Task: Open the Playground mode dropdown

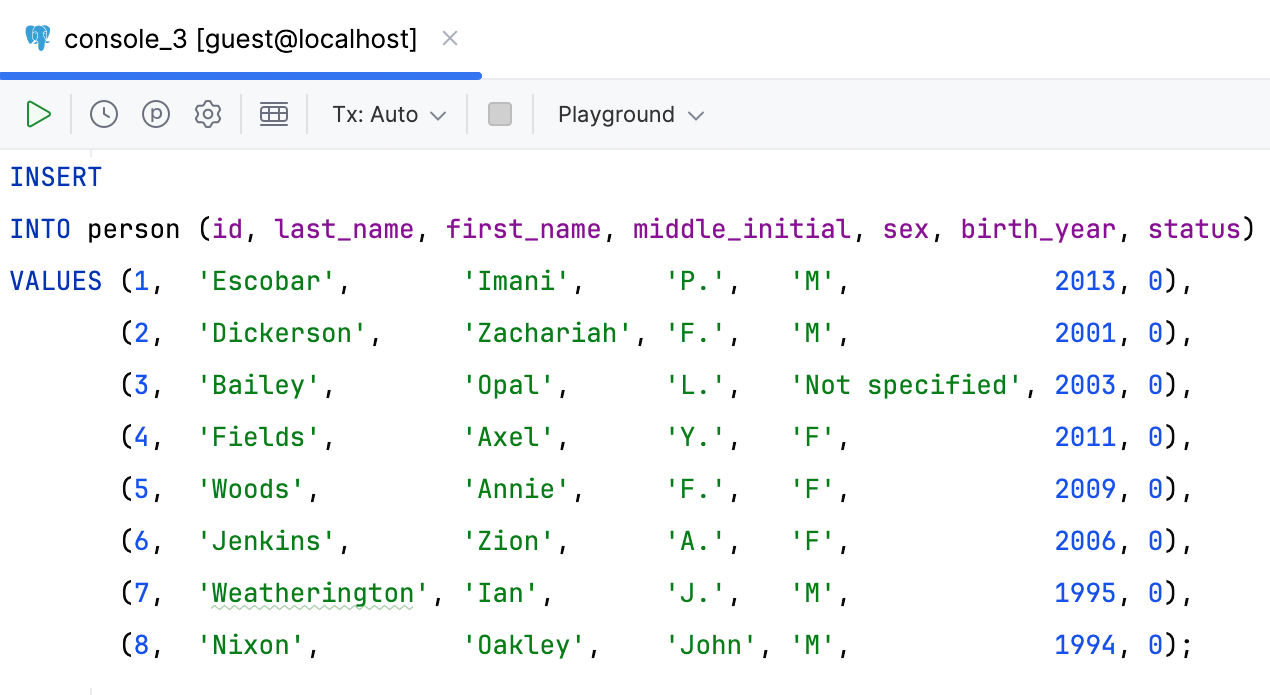Action: [x=631, y=114]
